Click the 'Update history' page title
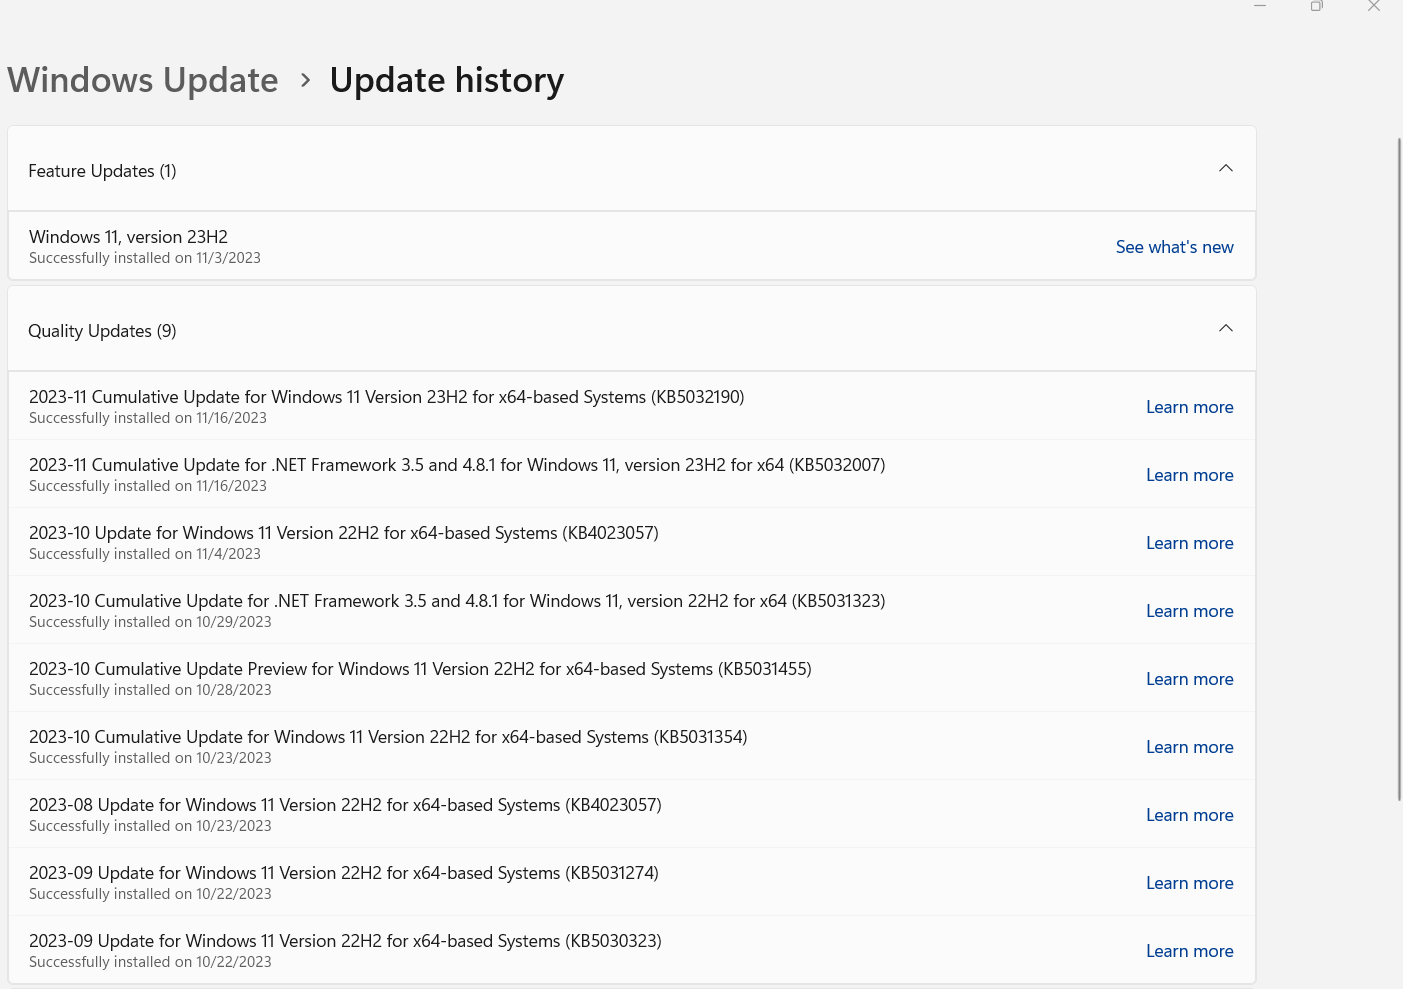The height and width of the screenshot is (989, 1403). pos(447,80)
